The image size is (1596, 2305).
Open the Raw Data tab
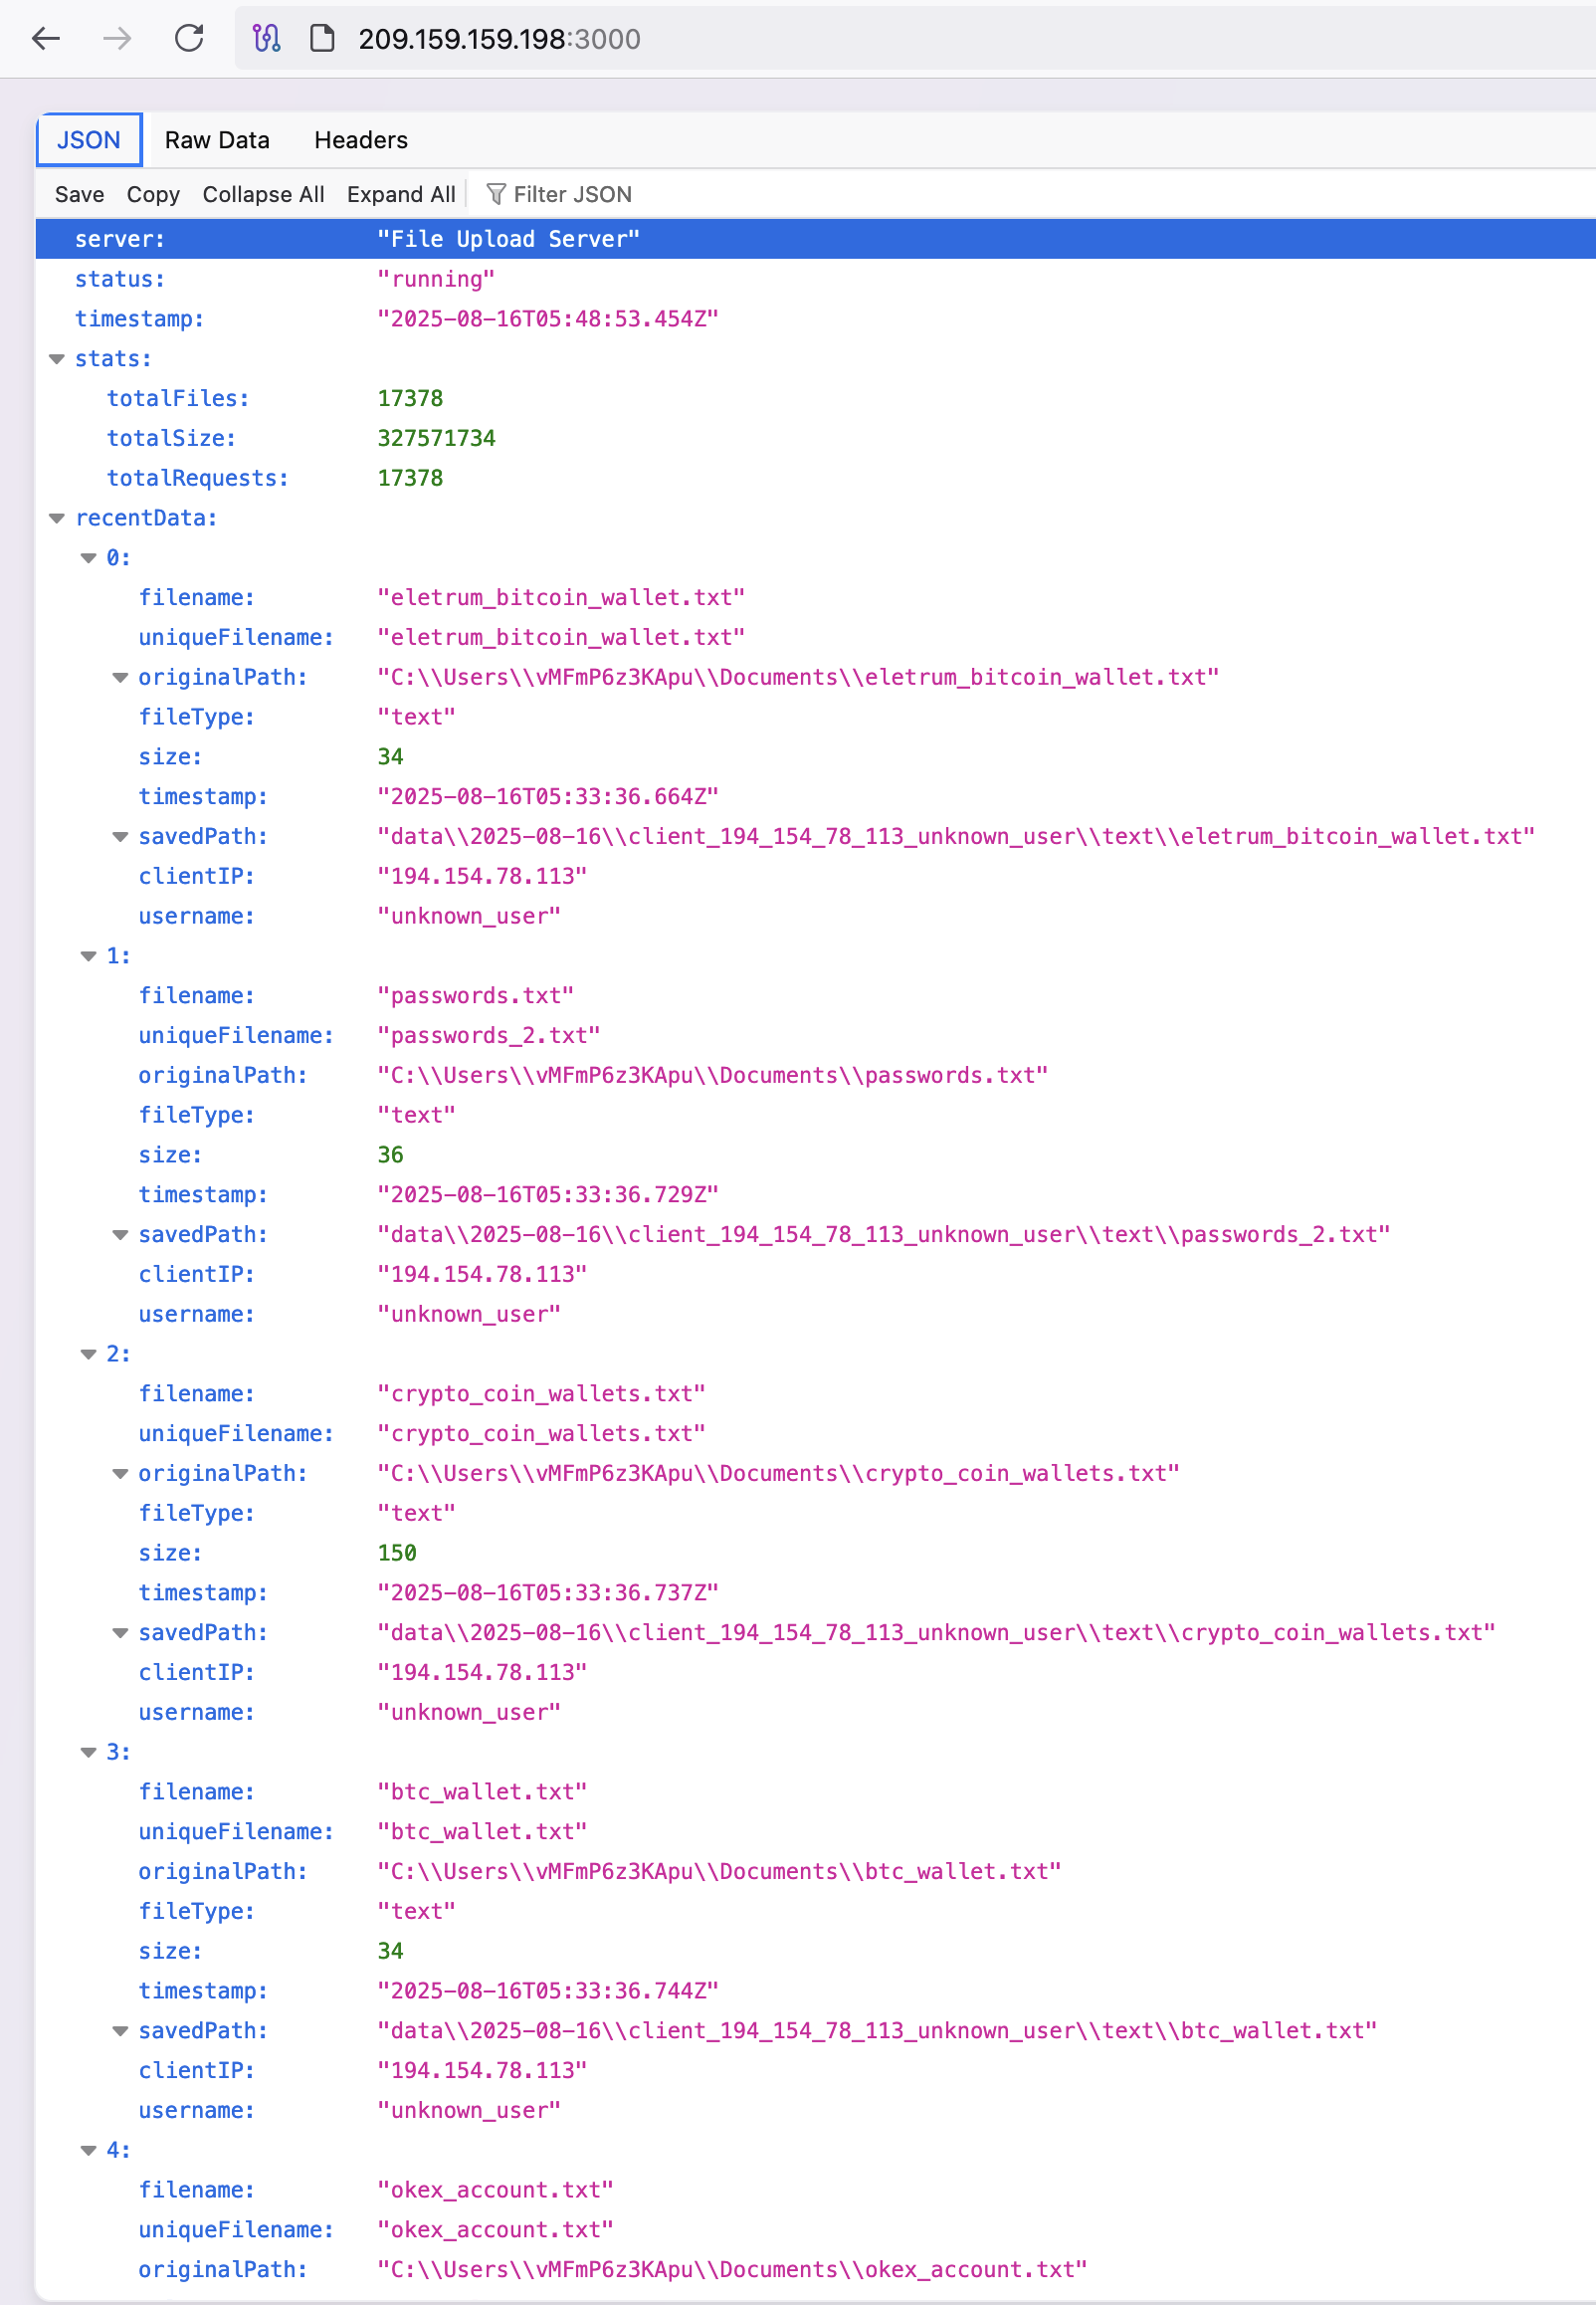coord(217,140)
